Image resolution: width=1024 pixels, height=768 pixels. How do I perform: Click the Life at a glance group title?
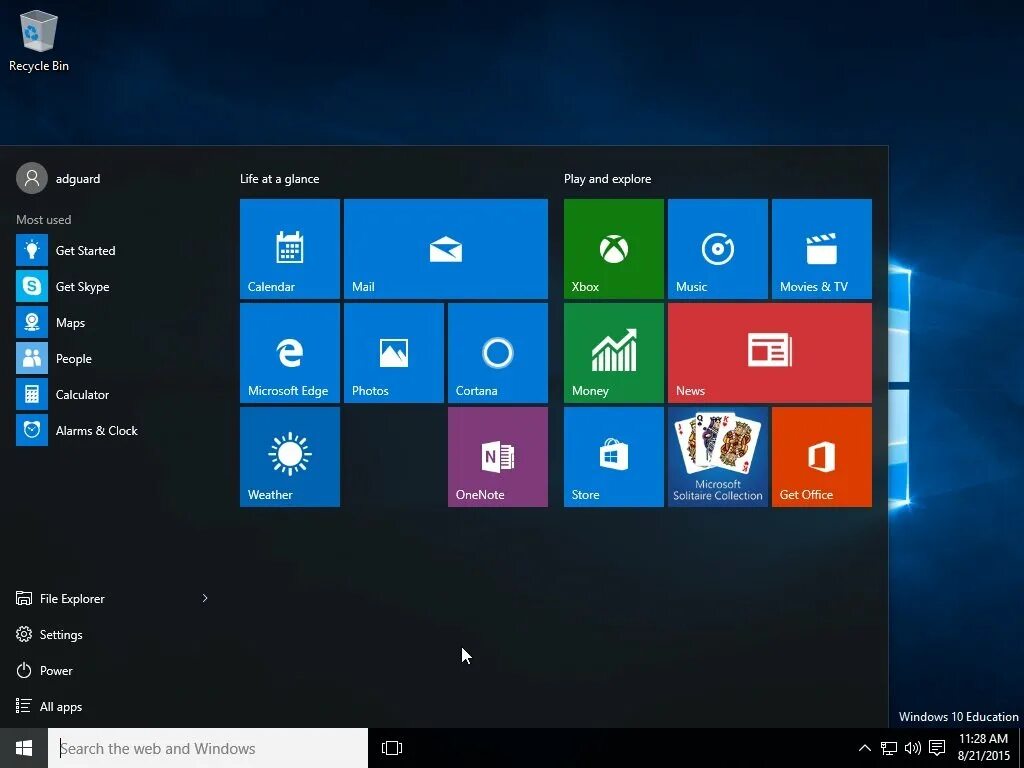(x=280, y=179)
